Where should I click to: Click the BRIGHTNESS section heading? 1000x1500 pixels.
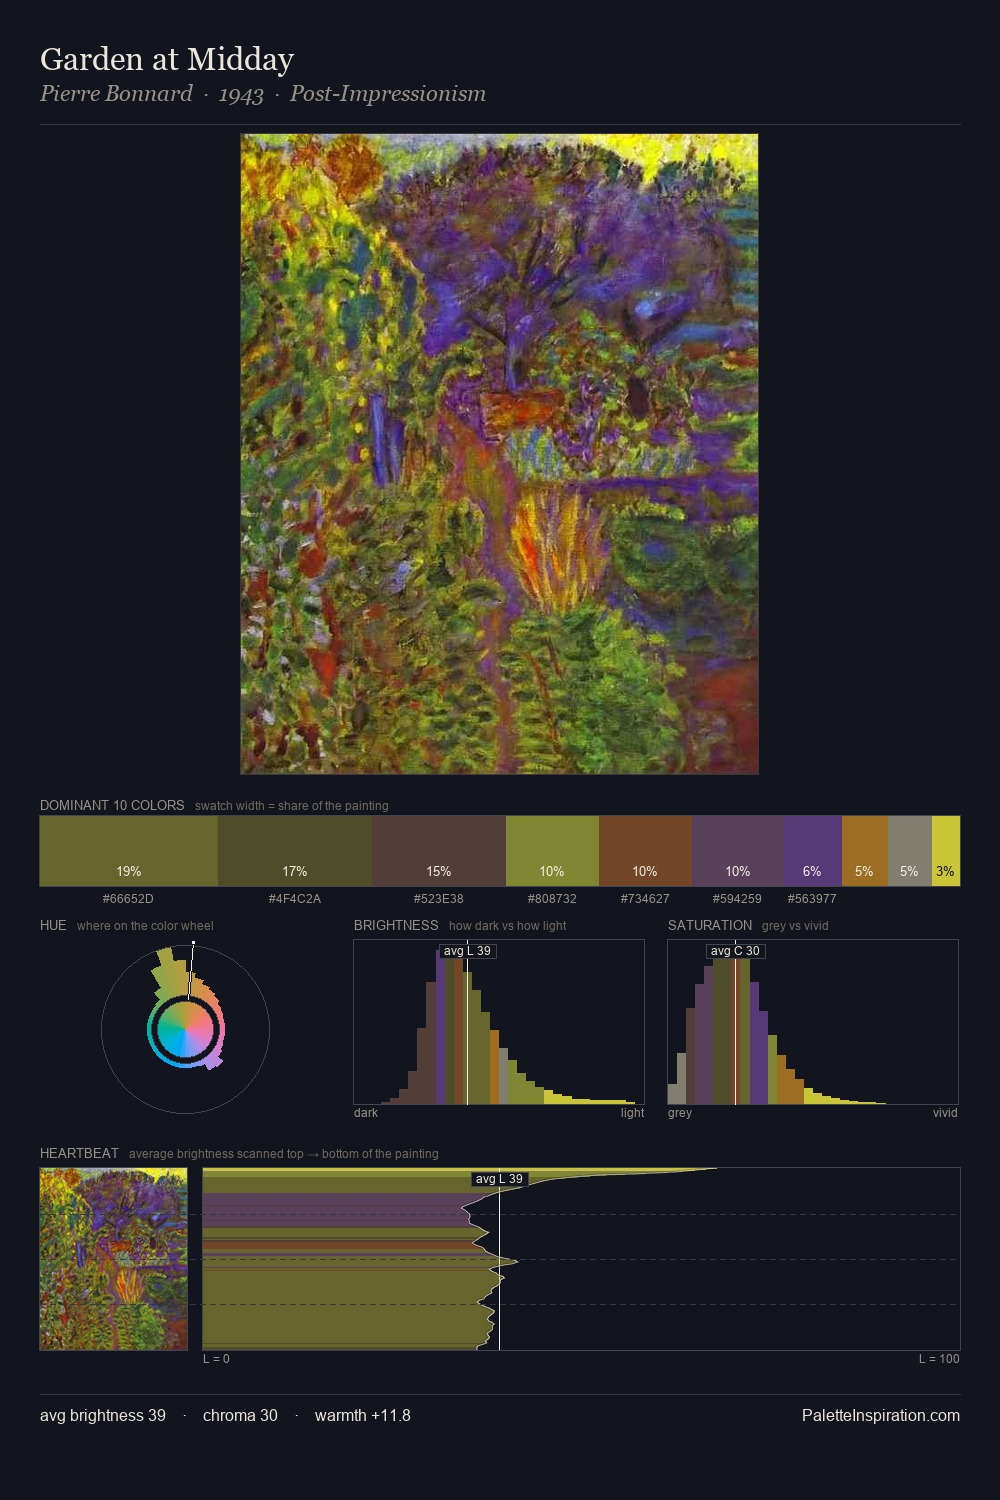[396, 925]
